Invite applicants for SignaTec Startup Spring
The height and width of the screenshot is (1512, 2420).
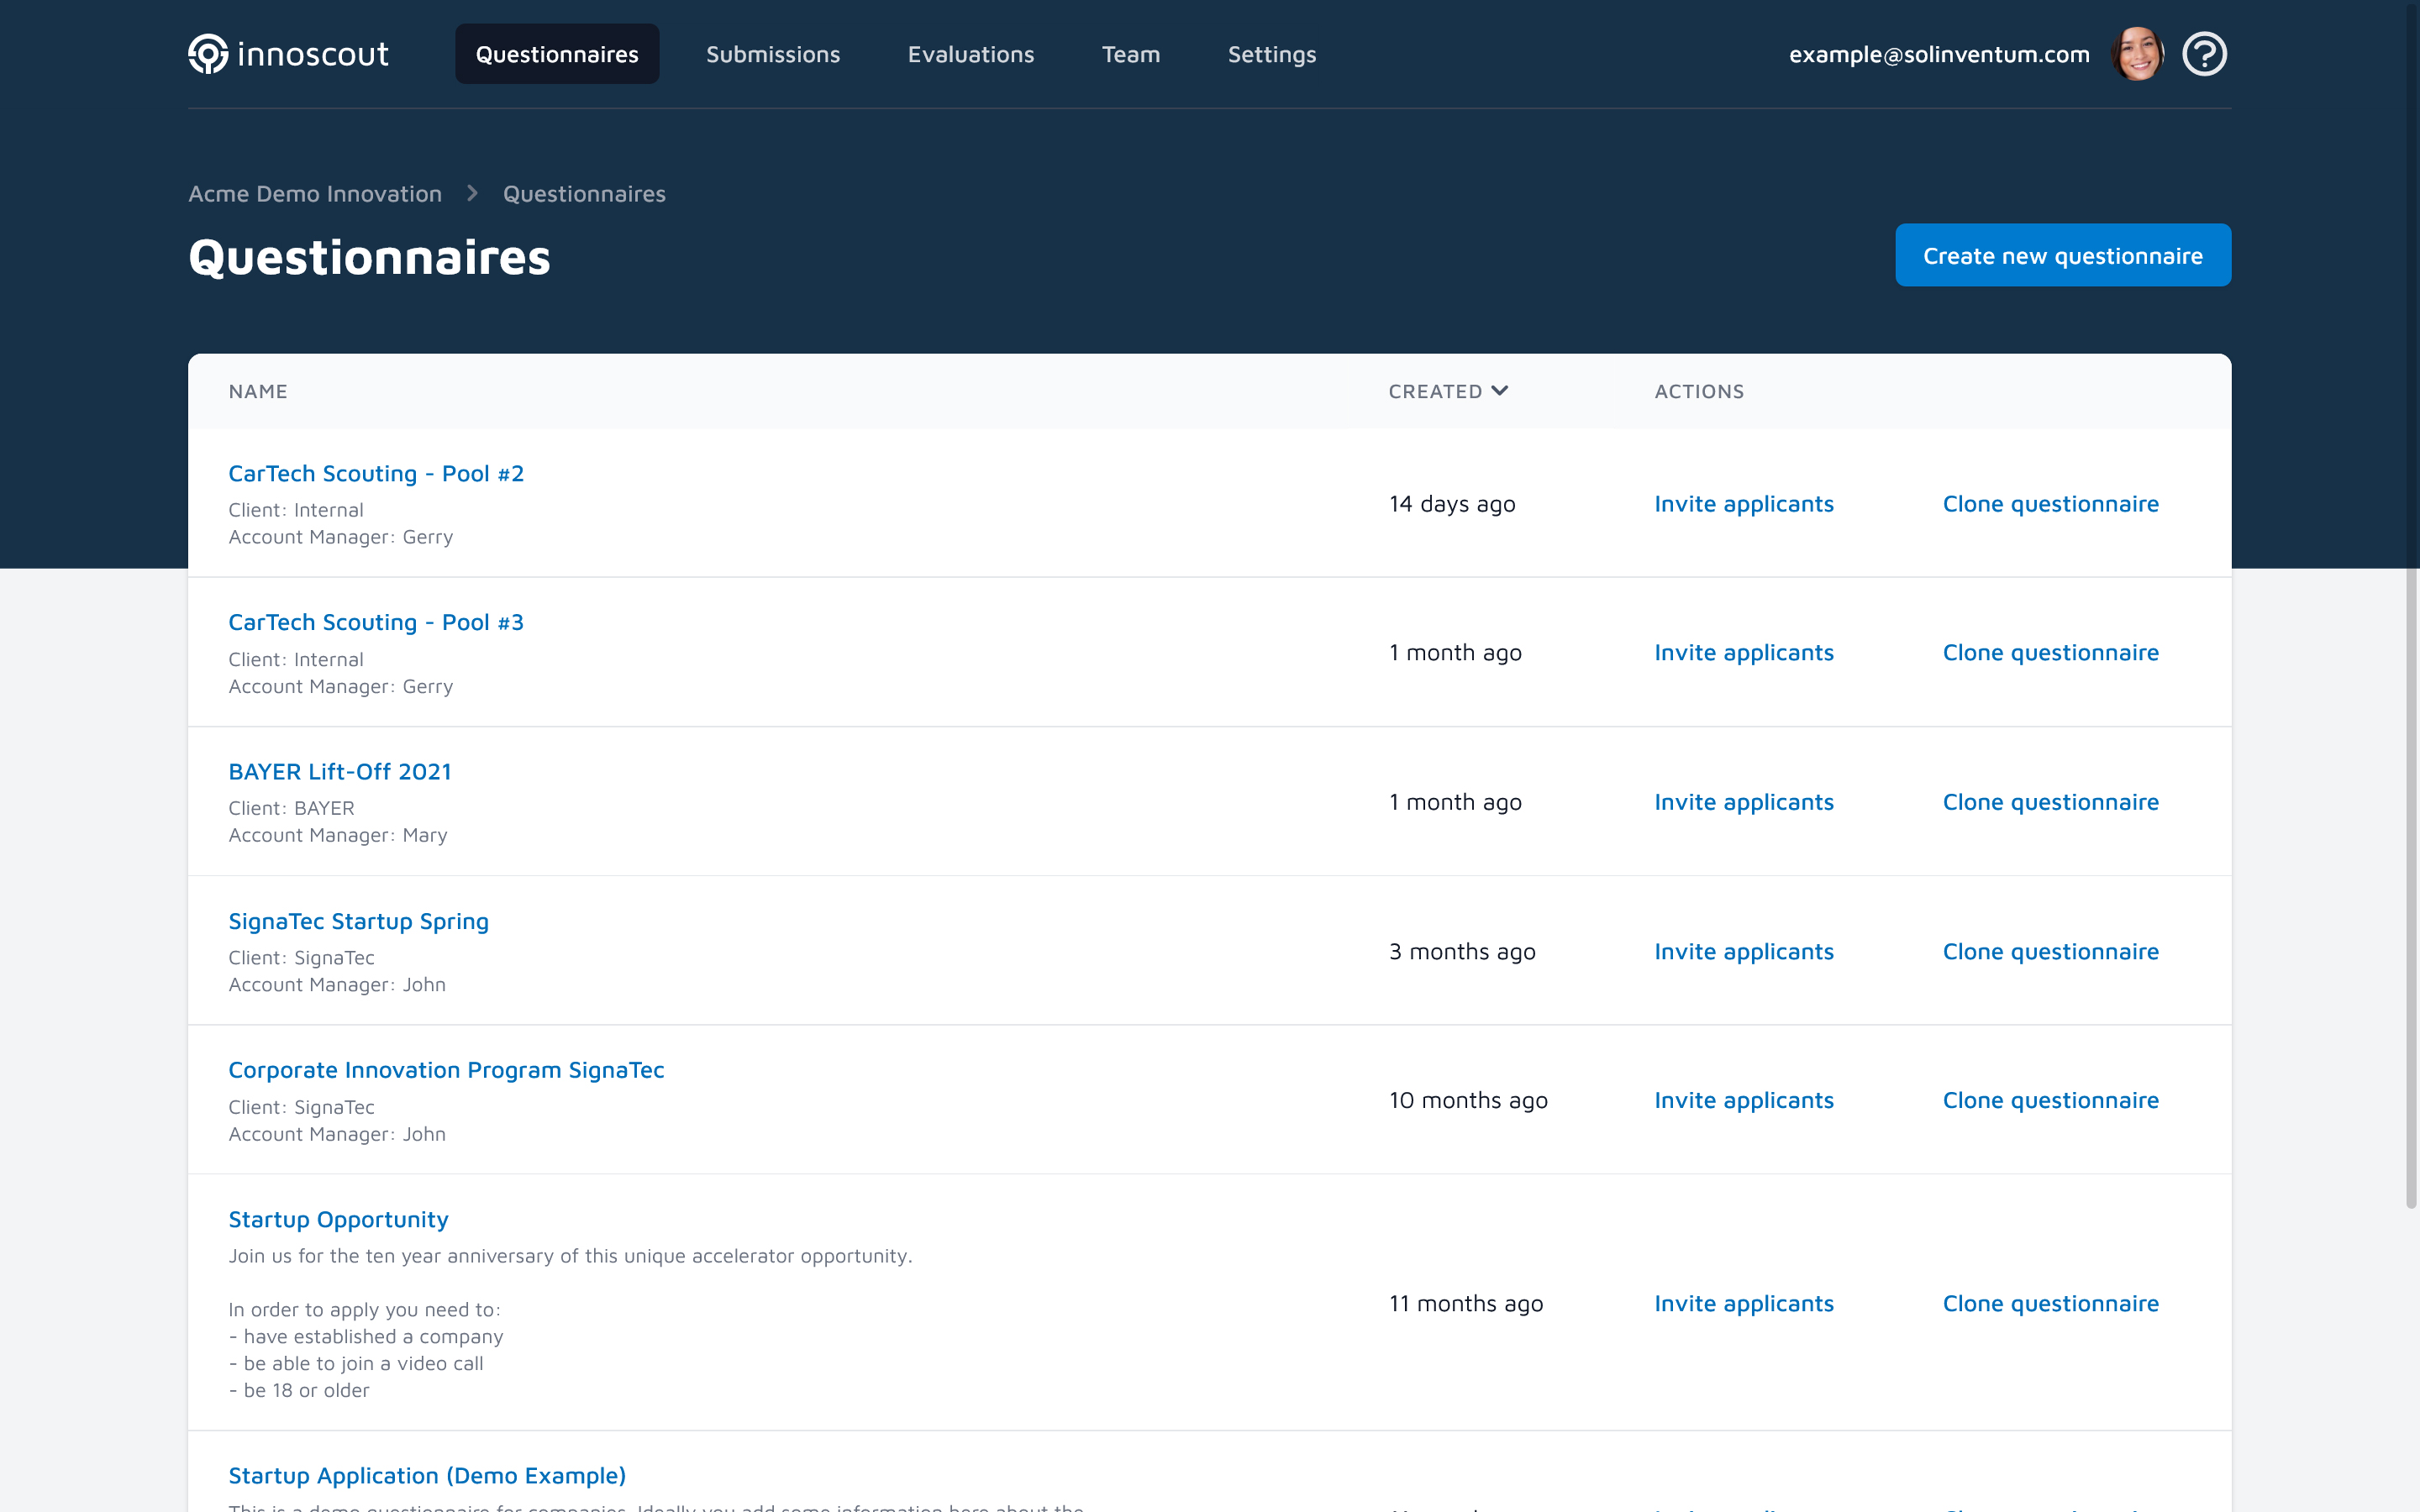tap(1744, 951)
